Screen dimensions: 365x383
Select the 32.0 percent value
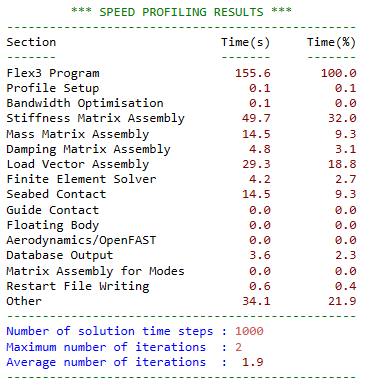342,118
